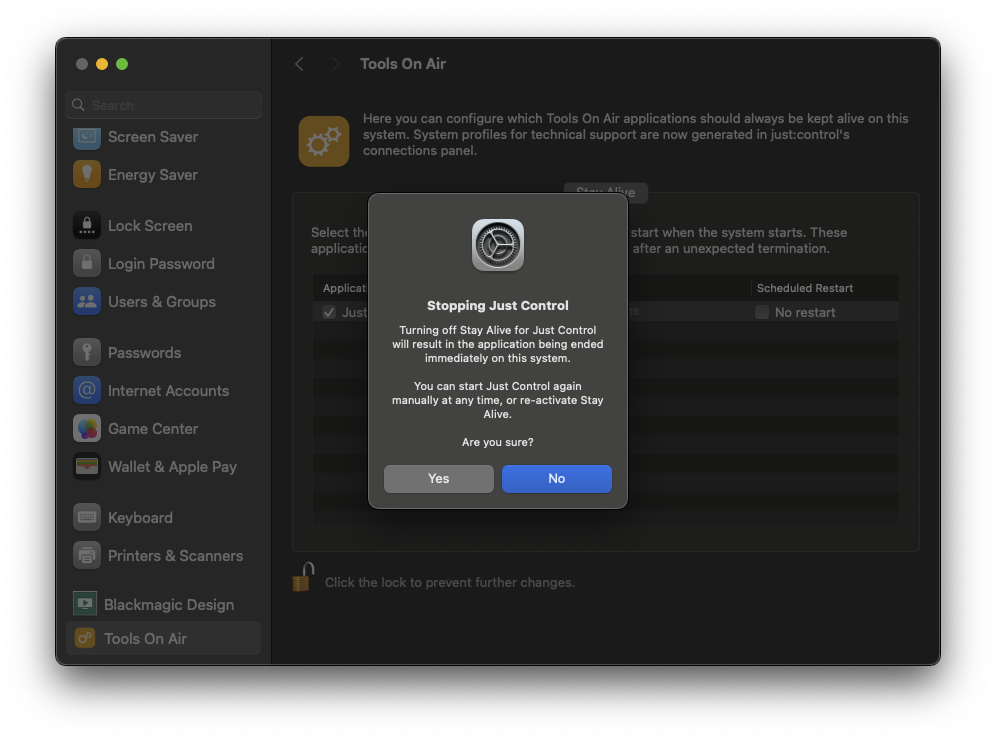The height and width of the screenshot is (739, 996).
Task: Choose Wallet & Apple Pay label
Action: tap(172, 467)
